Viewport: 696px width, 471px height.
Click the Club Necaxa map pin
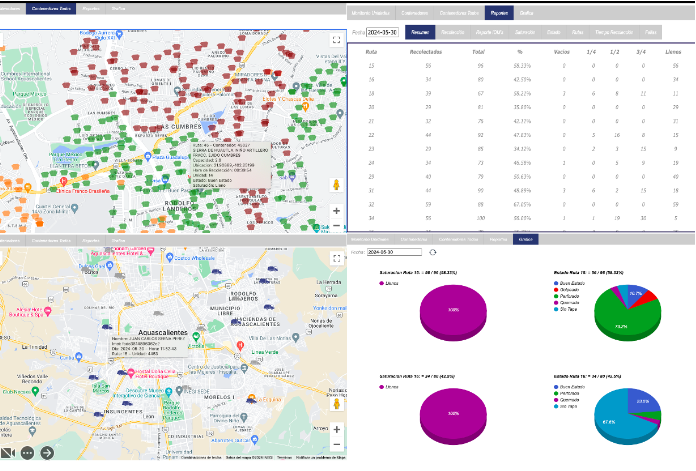[x=35, y=391]
